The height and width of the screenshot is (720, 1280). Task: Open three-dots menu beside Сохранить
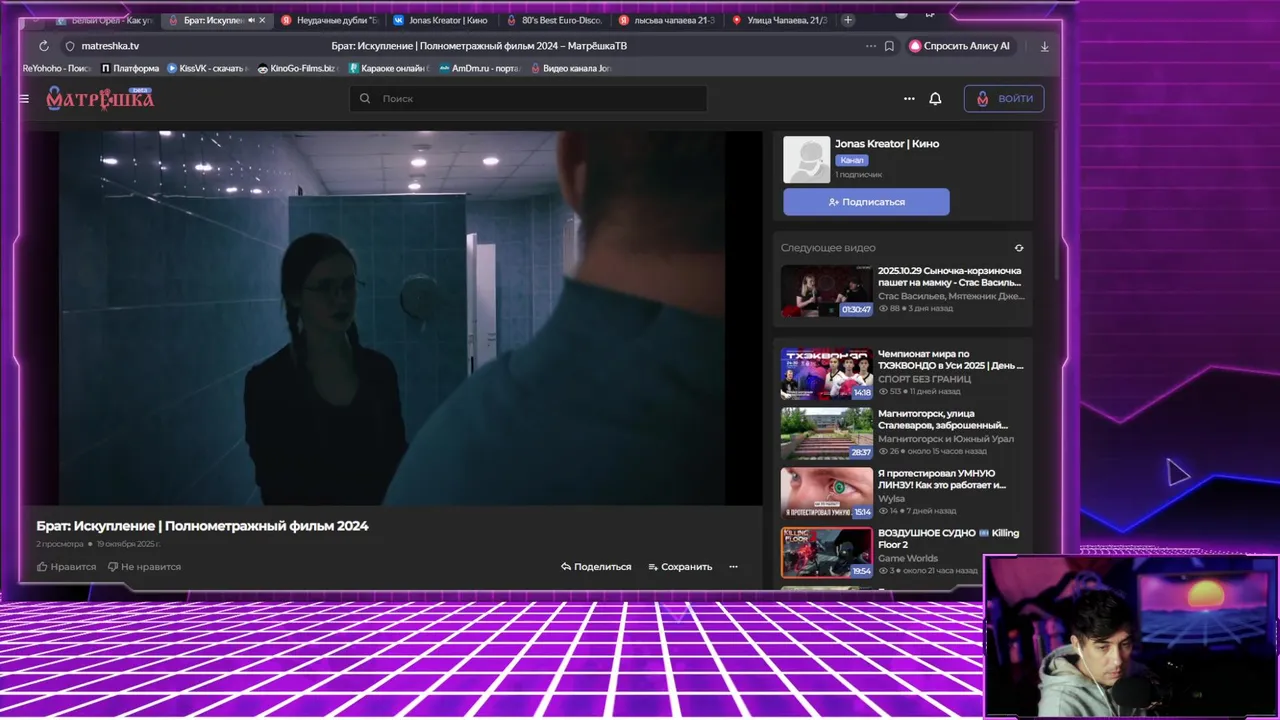pos(733,567)
